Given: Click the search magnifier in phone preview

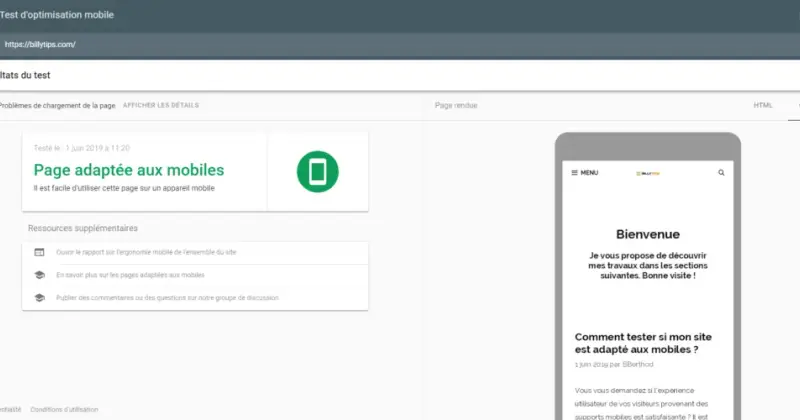Looking at the screenshot, I should pyautogui.click(x=721, y=172).
